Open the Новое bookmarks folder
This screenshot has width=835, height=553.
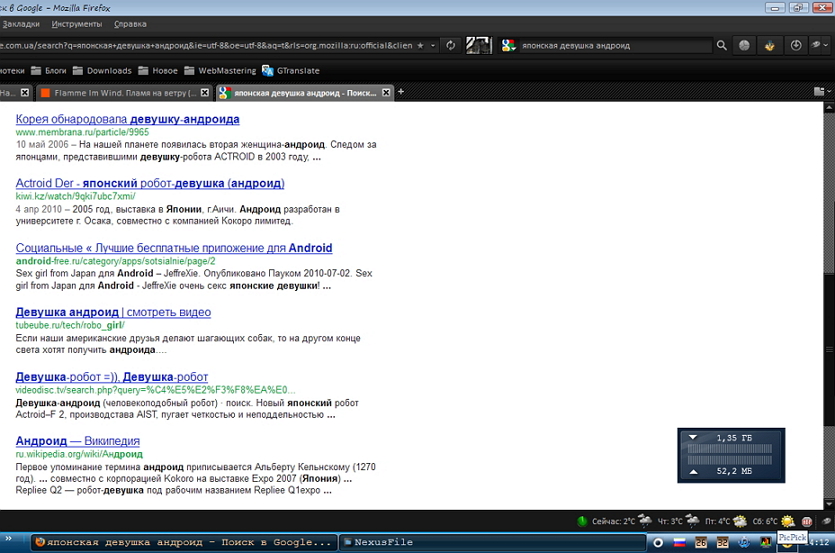tap(158, 70)
